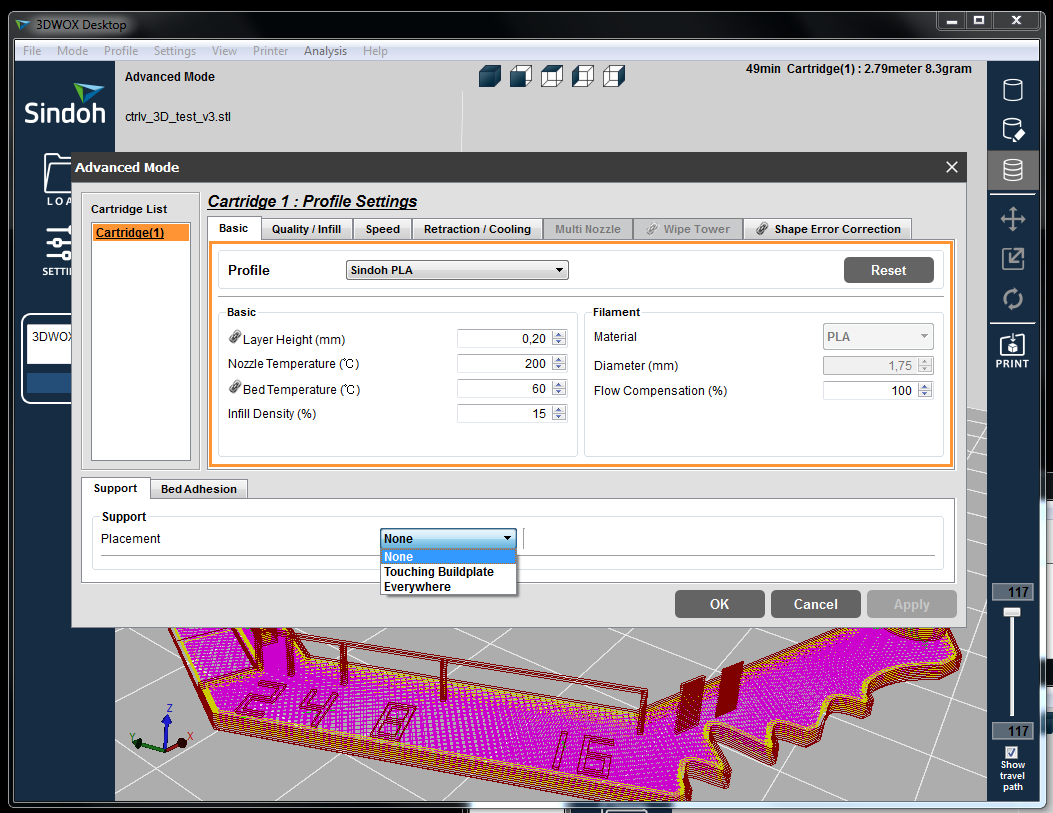
Task: Adjust Nozzle Temperature spinner
Action: click(x=559, y=363)
